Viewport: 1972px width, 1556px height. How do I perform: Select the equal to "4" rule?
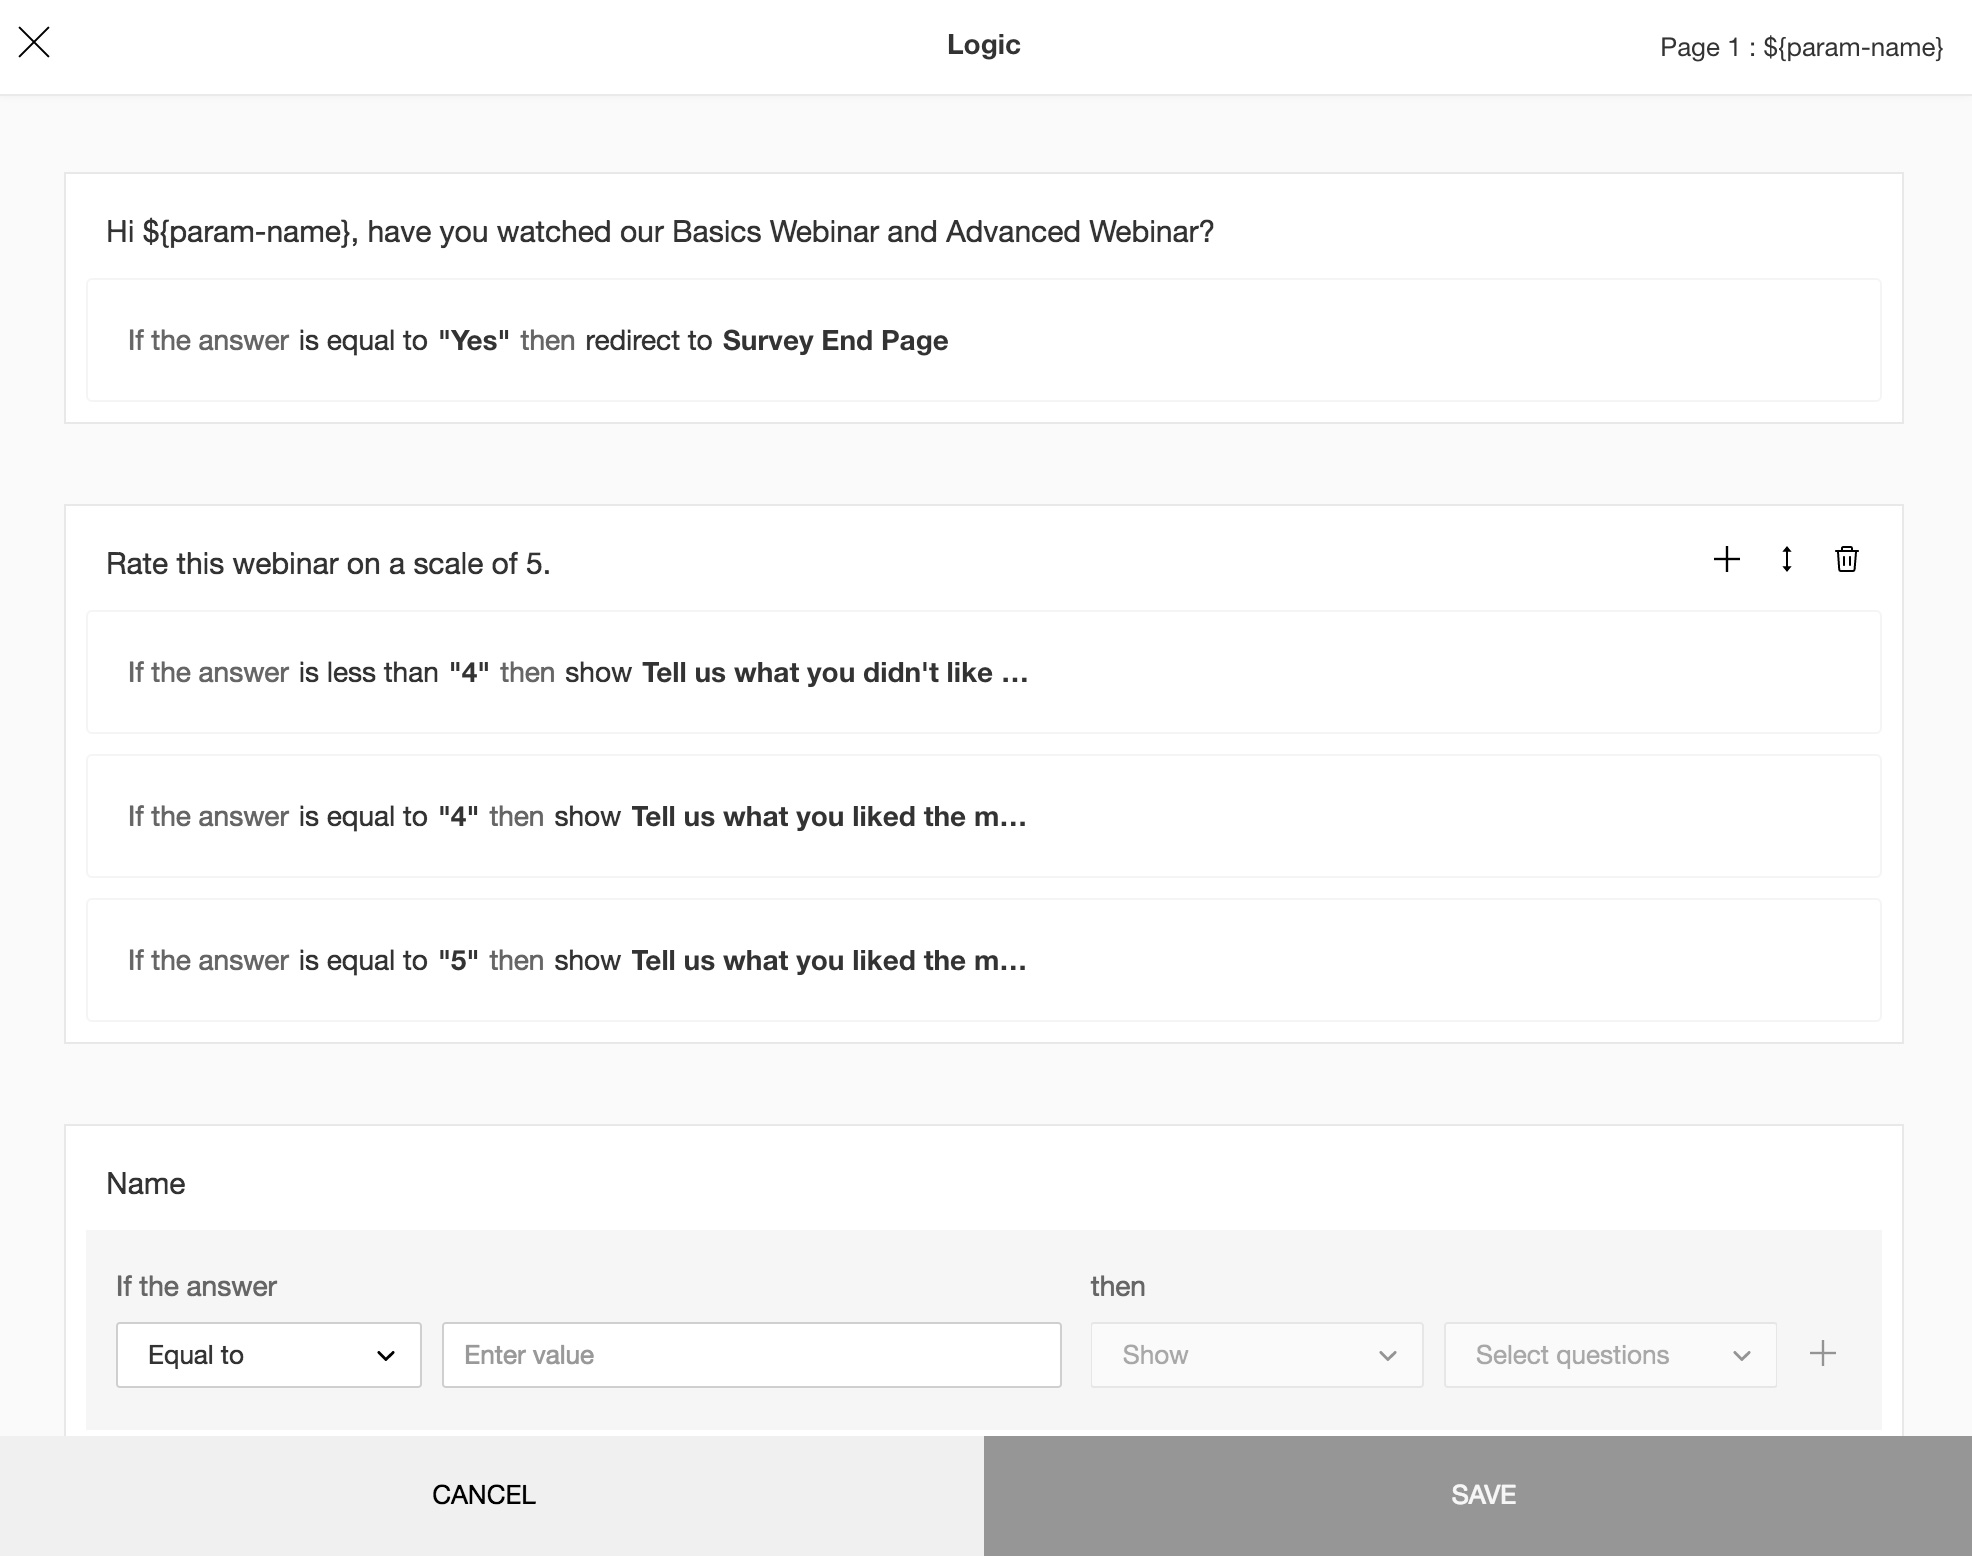(x=984, y=816)
